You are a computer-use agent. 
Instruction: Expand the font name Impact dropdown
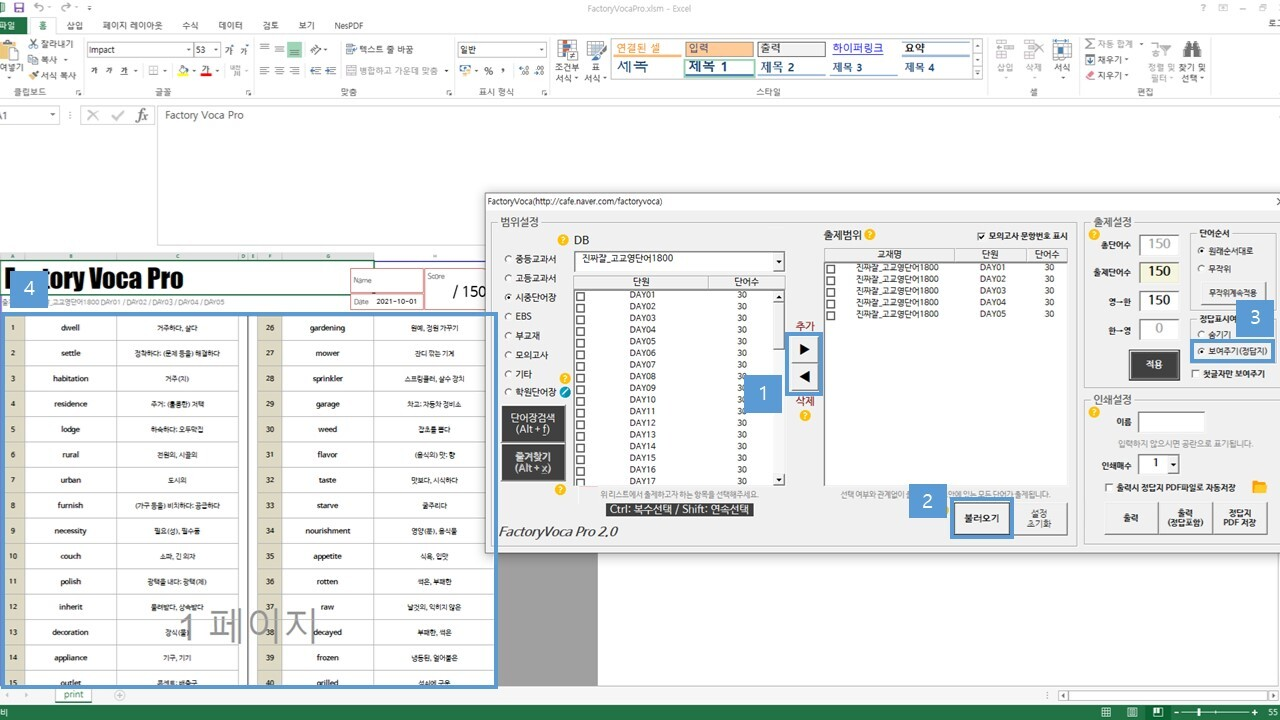point(188,50)
